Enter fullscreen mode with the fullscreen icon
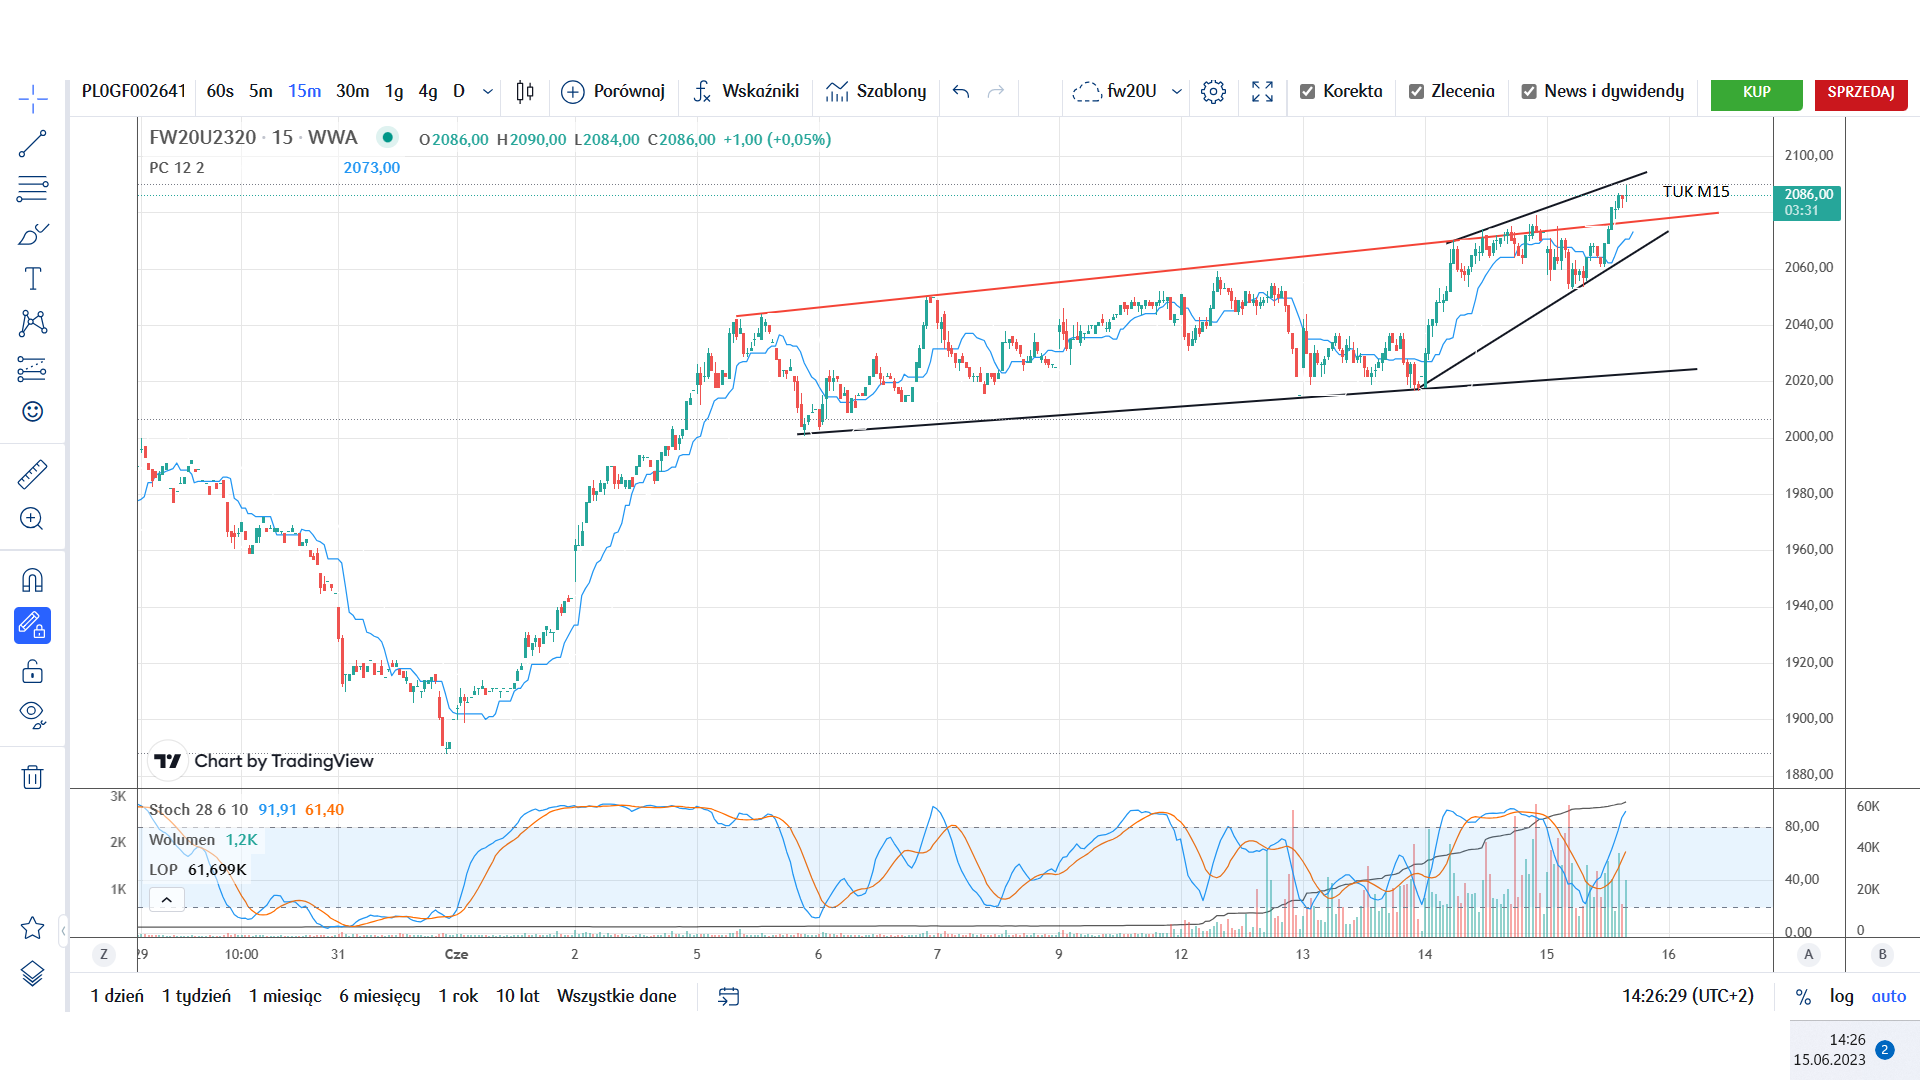1920x1080 pixels. click(x=1262, y=92)
